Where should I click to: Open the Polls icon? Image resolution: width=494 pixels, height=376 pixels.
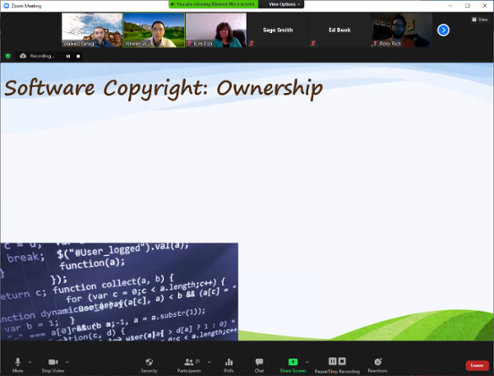pos(229,365)
